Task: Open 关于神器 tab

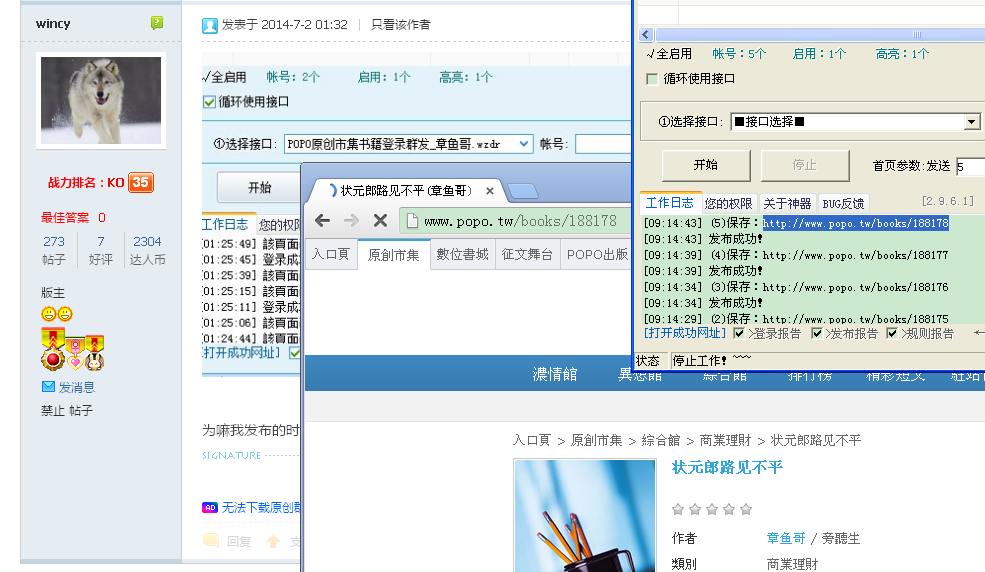Action: pyautogui.click(x=787, y=203)
